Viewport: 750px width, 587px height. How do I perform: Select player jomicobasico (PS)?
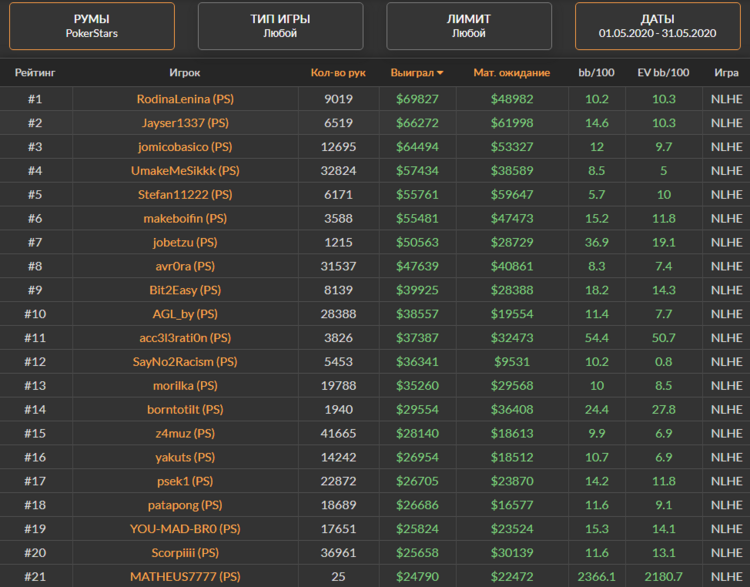click(185, 147)
